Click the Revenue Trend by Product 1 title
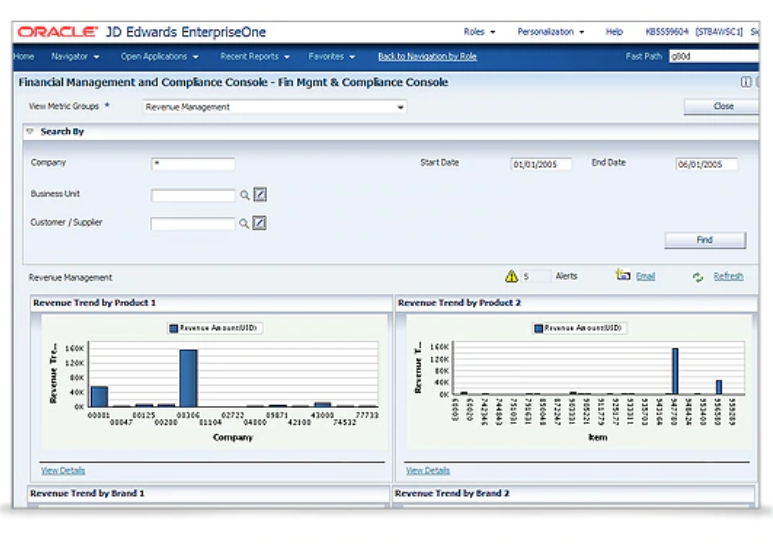 click(x=94, y=303)
